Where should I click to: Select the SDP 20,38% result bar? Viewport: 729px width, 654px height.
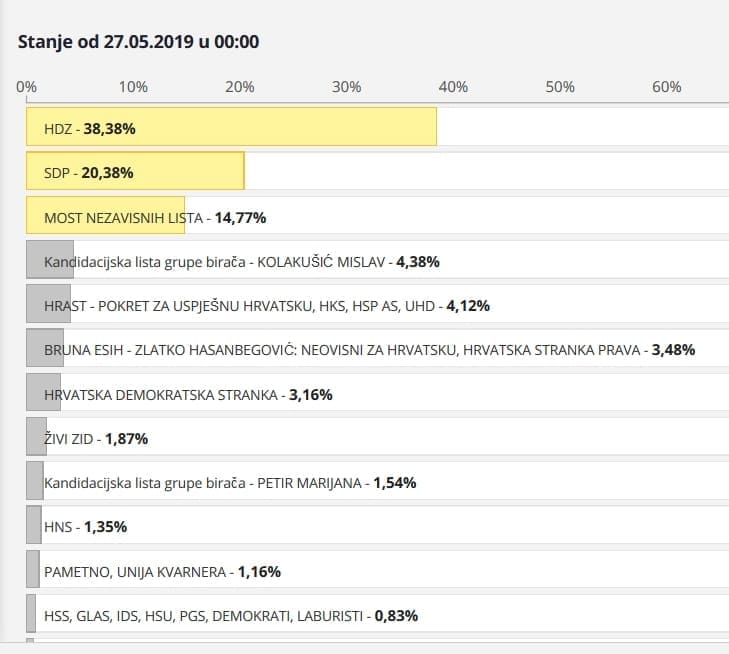(135, 172)
